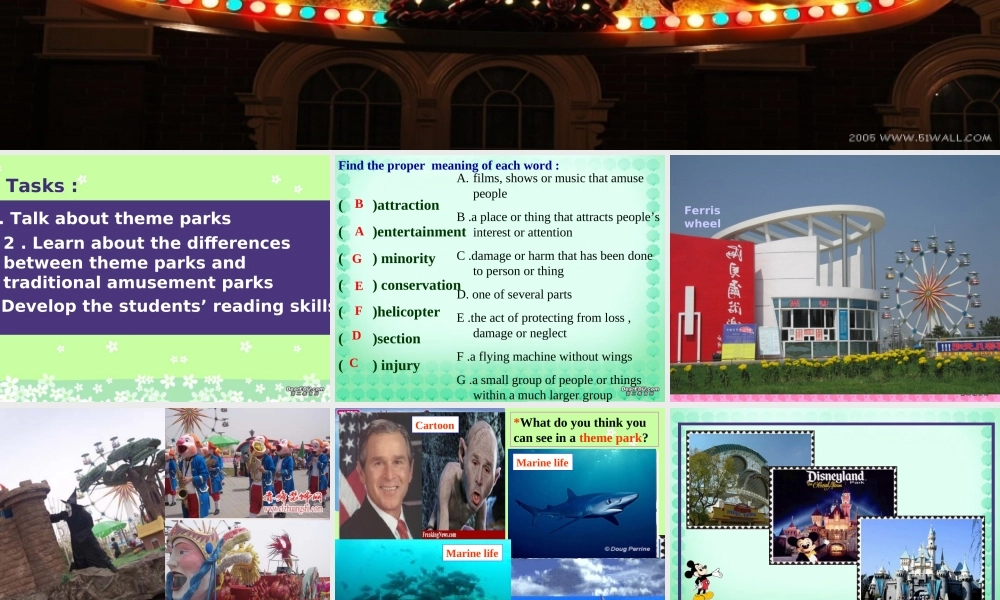Click the word 'attraction'
This screenshot has width=1000, height=600.
click(408, 205)
